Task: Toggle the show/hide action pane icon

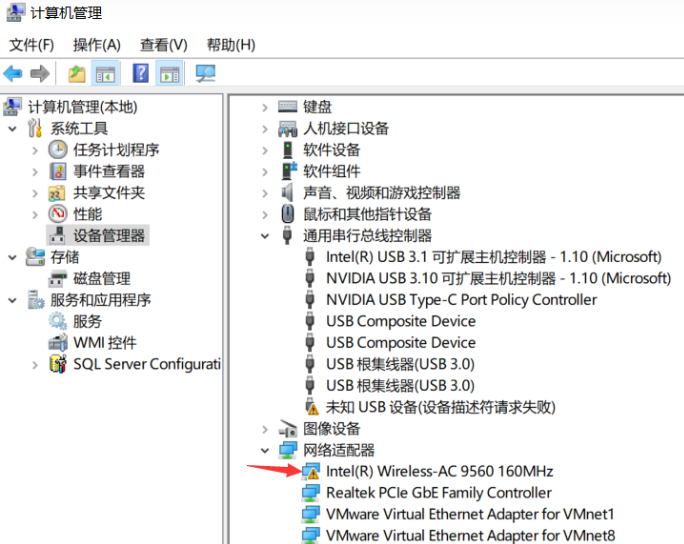Action: [x=169, y=74]
